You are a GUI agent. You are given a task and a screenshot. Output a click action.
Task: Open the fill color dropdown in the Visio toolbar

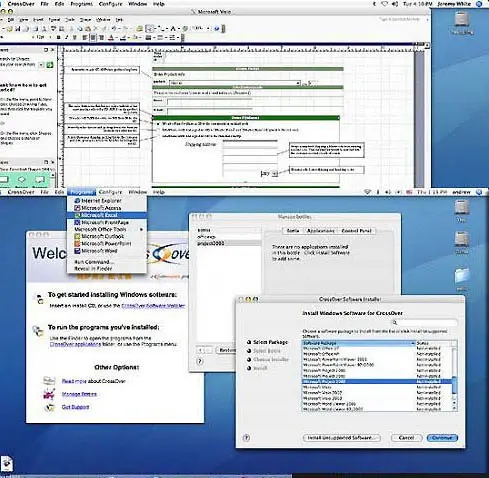(x=140, y=38)
